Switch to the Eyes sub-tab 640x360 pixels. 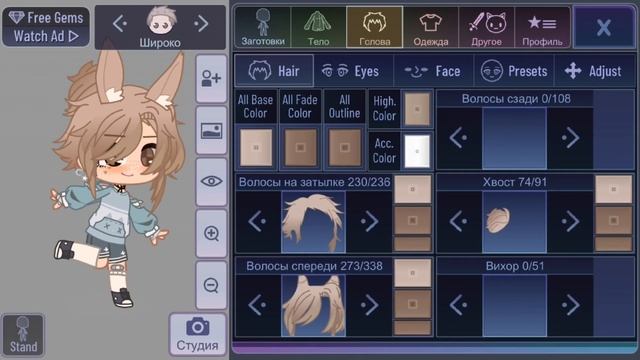(353, 71)
